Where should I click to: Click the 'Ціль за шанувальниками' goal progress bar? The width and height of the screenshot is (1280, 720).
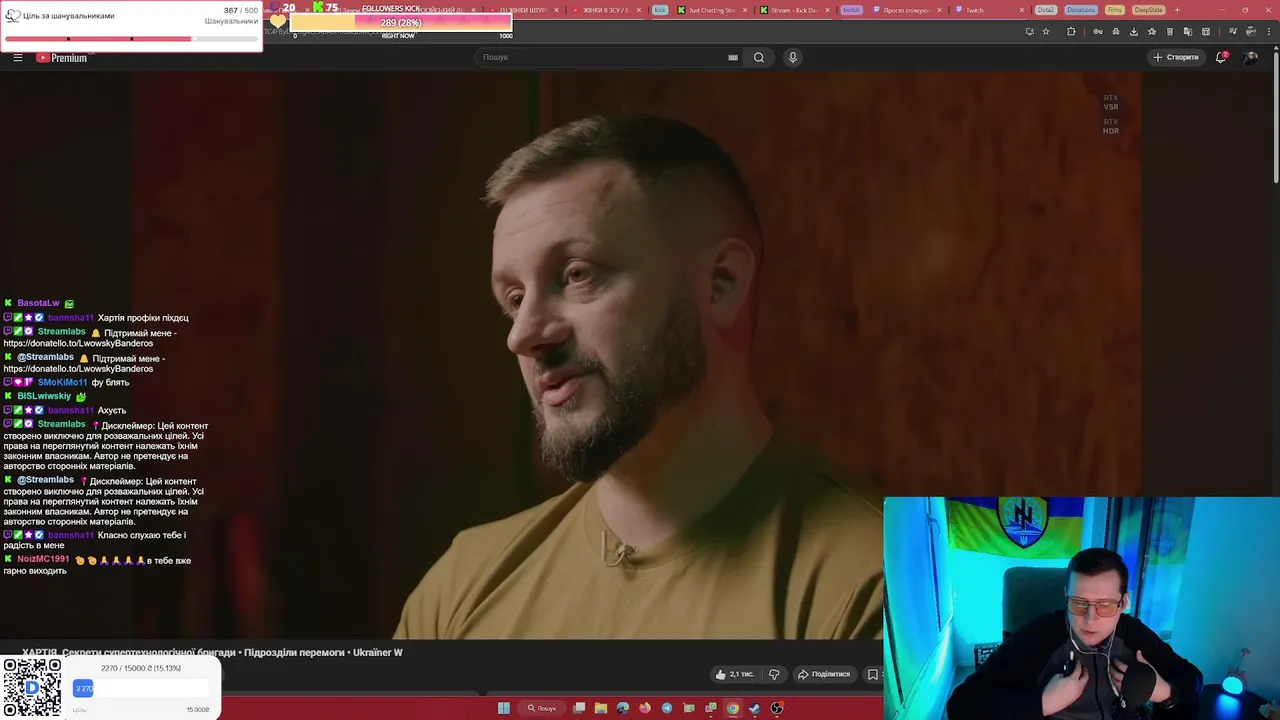point(131,39)
